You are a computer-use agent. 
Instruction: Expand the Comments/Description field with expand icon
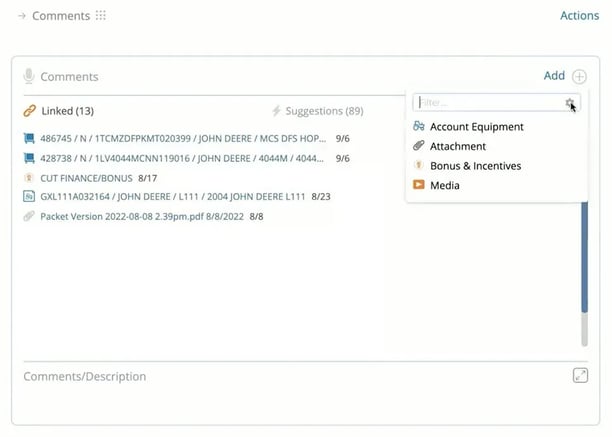click(x=580, y=375)
